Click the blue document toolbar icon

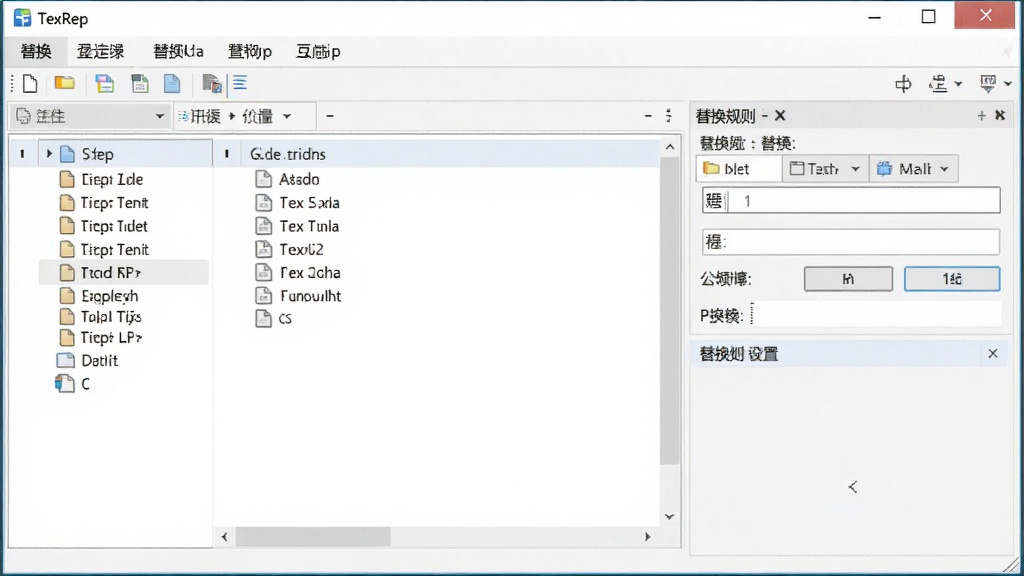click(172, 84)
